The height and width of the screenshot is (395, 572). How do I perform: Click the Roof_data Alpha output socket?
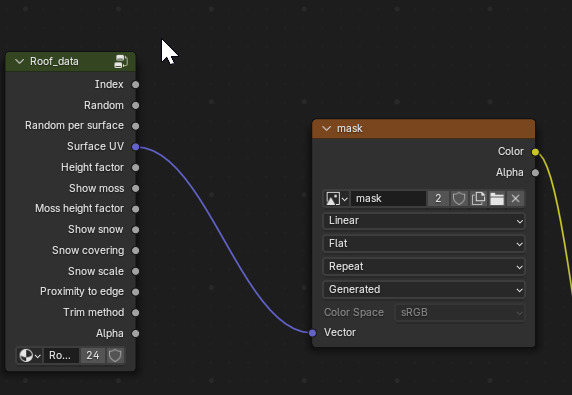(136, 333)
